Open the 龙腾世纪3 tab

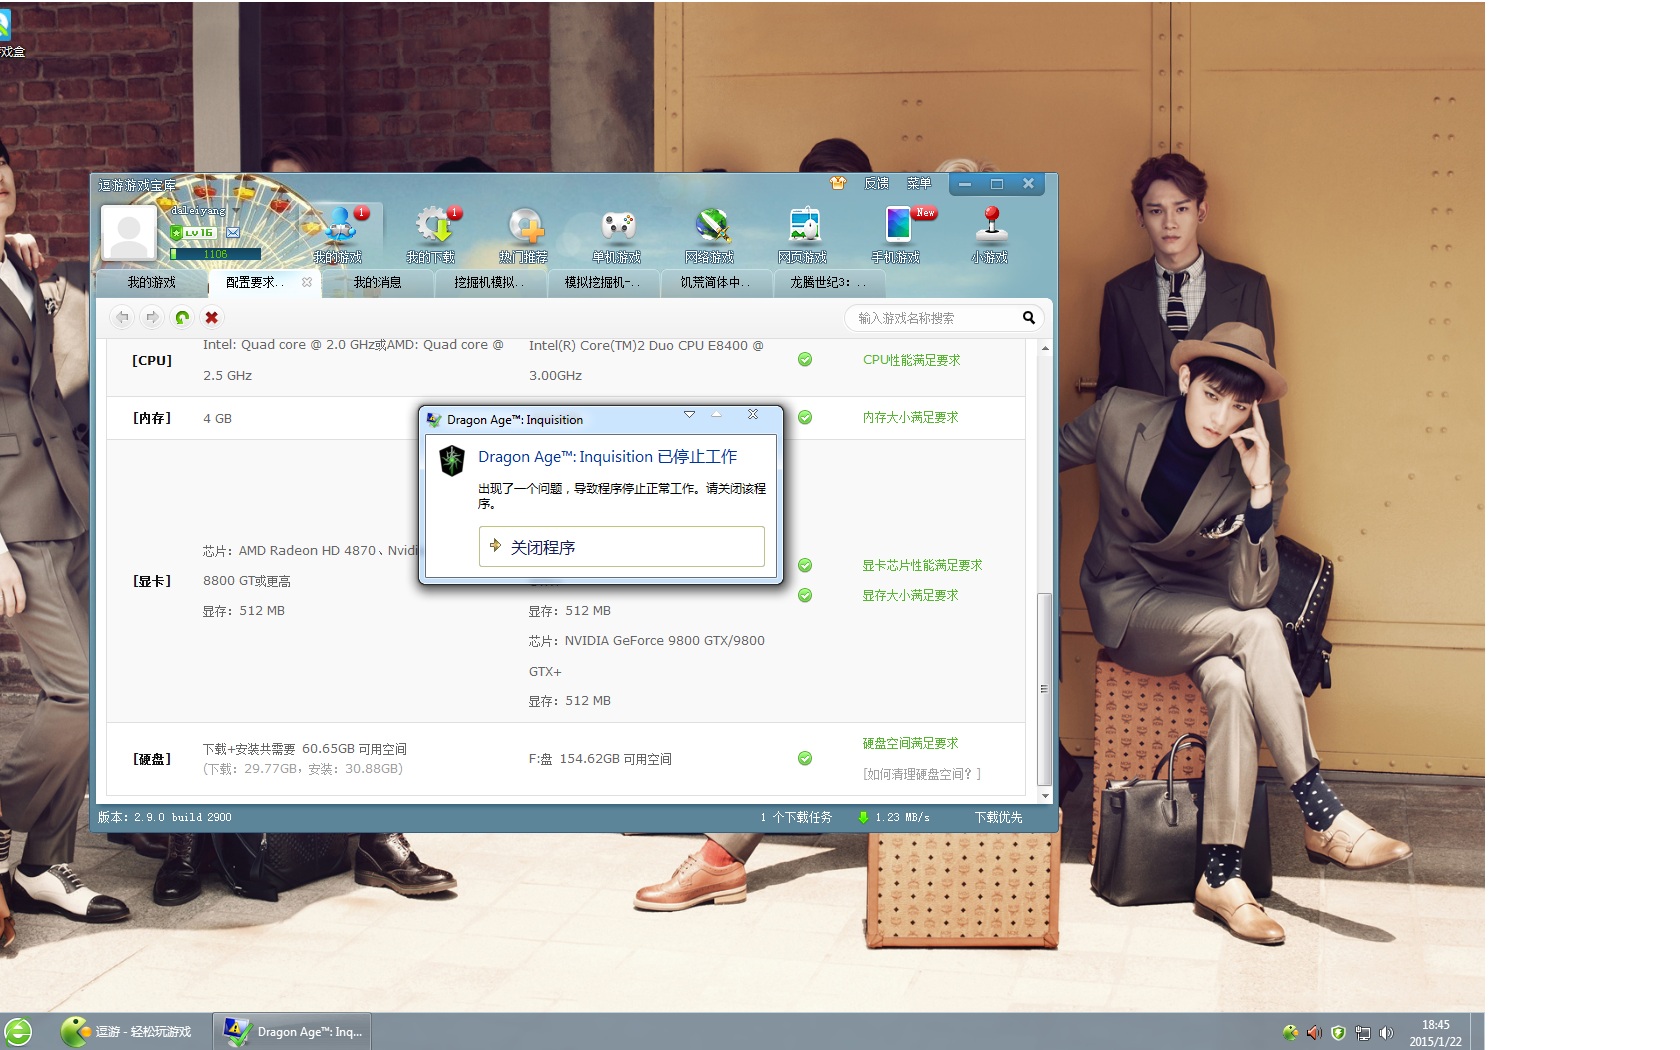click(828, 283)
